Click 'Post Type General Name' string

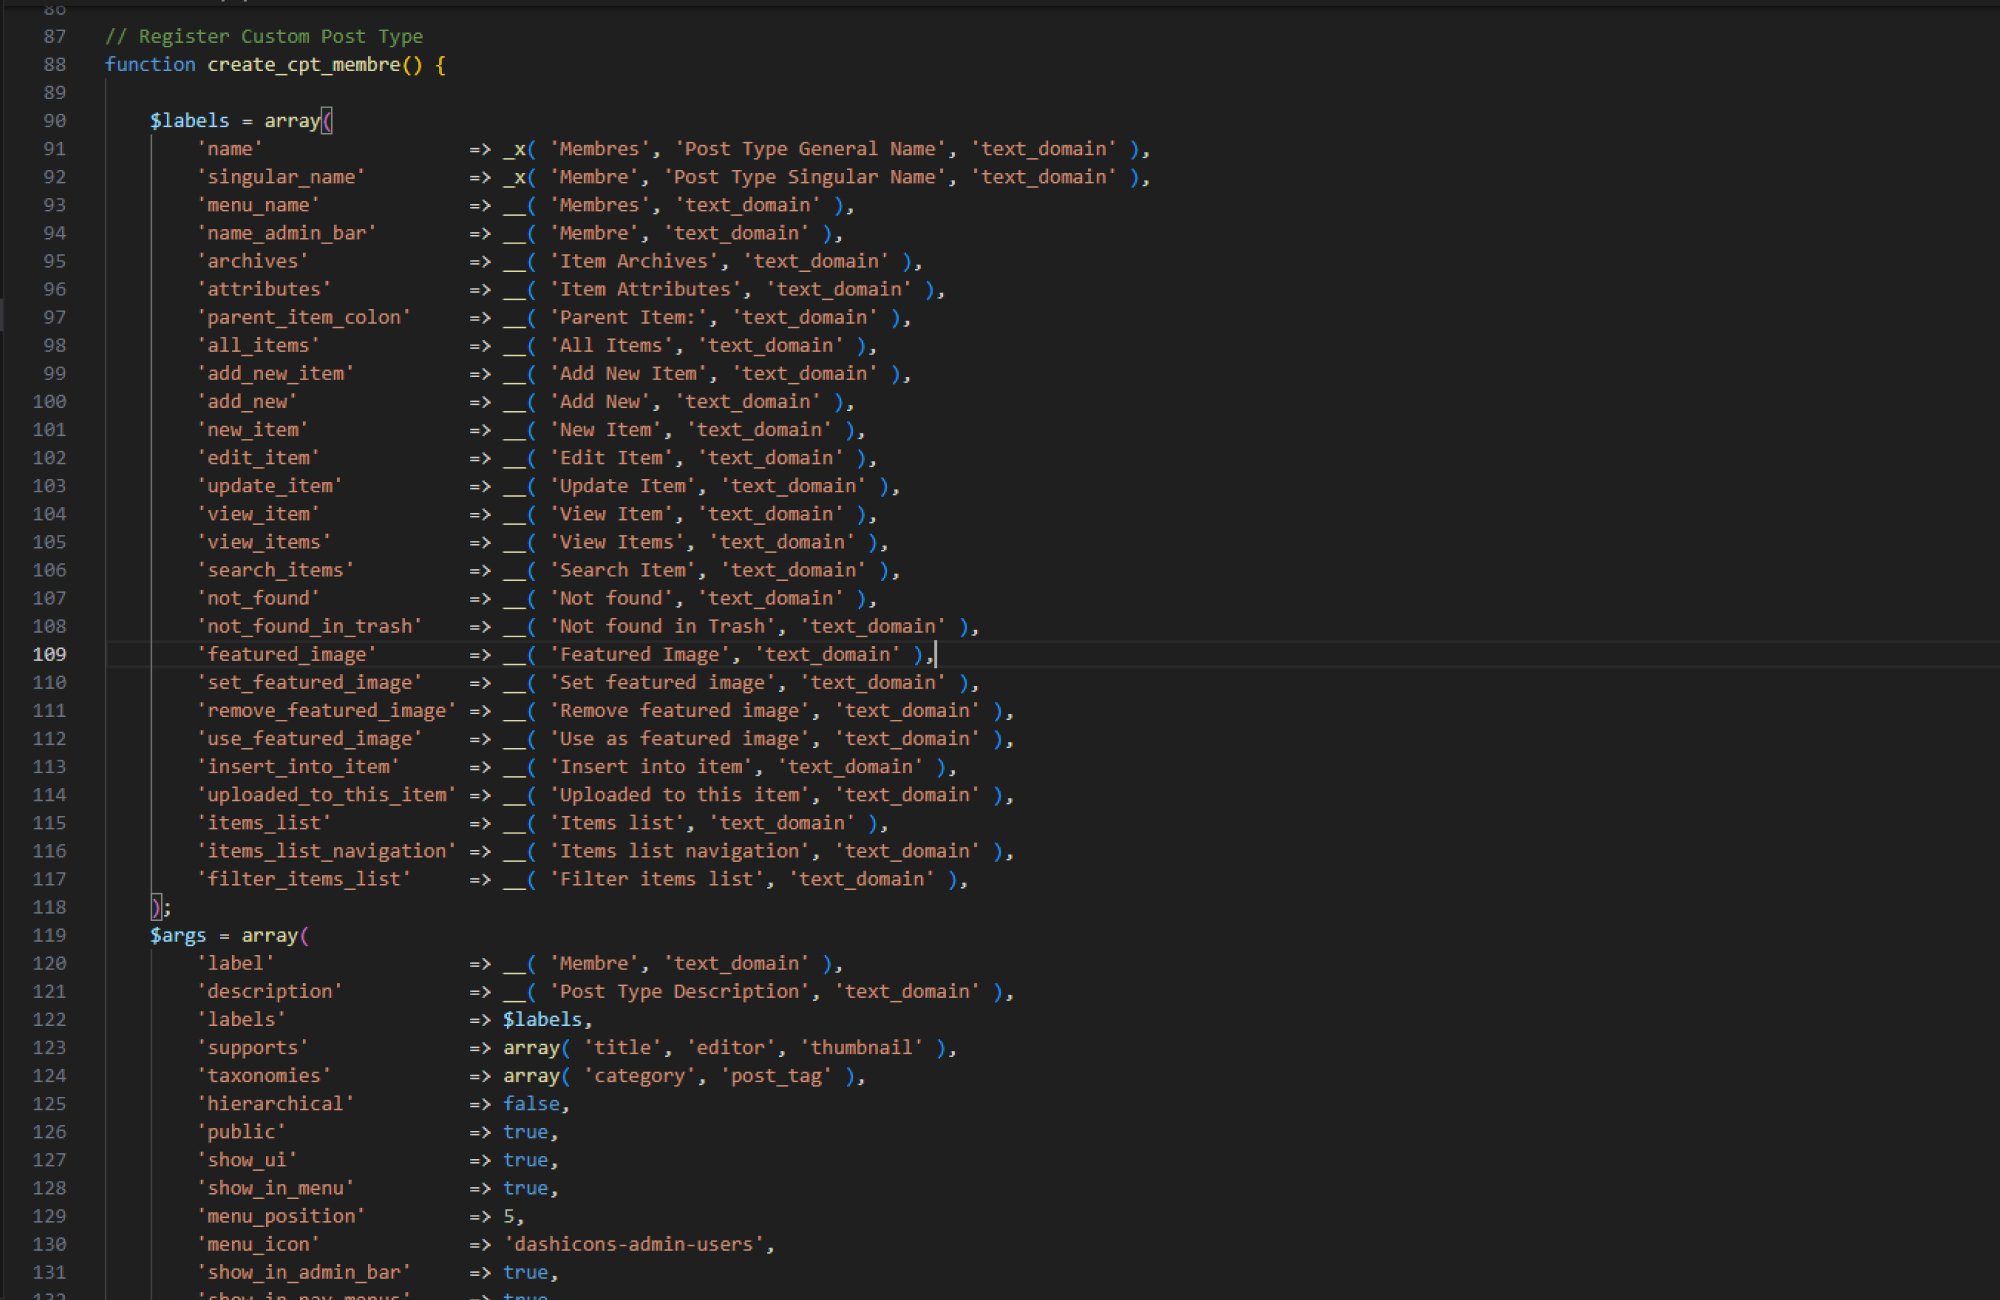coord(809,149)
